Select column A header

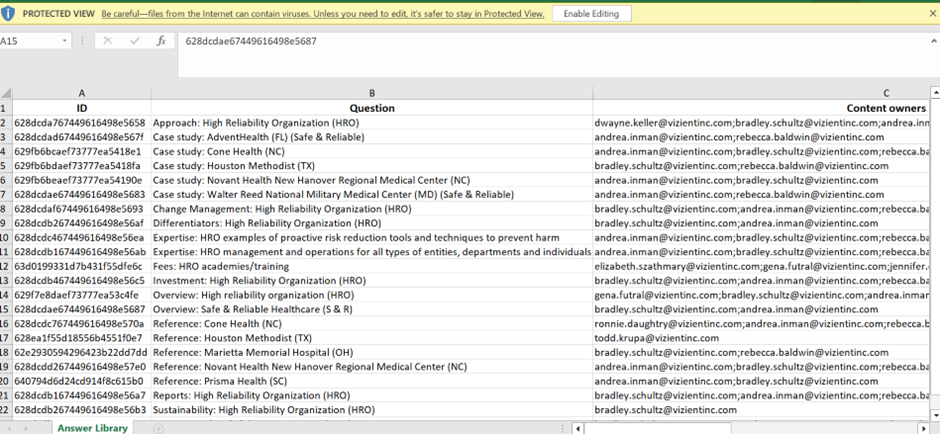pyautogui.click(x=82, y=93)
